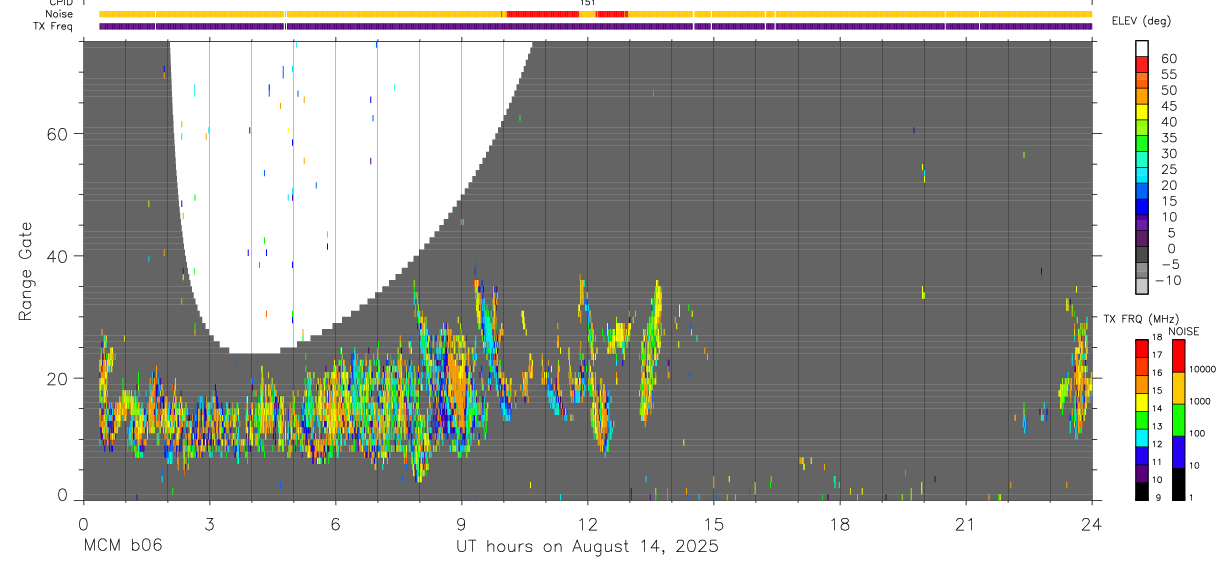The image size is (1228, 567).
Task: Click the red top block of the NOISE legend
Action: (x=1179, y=356)
